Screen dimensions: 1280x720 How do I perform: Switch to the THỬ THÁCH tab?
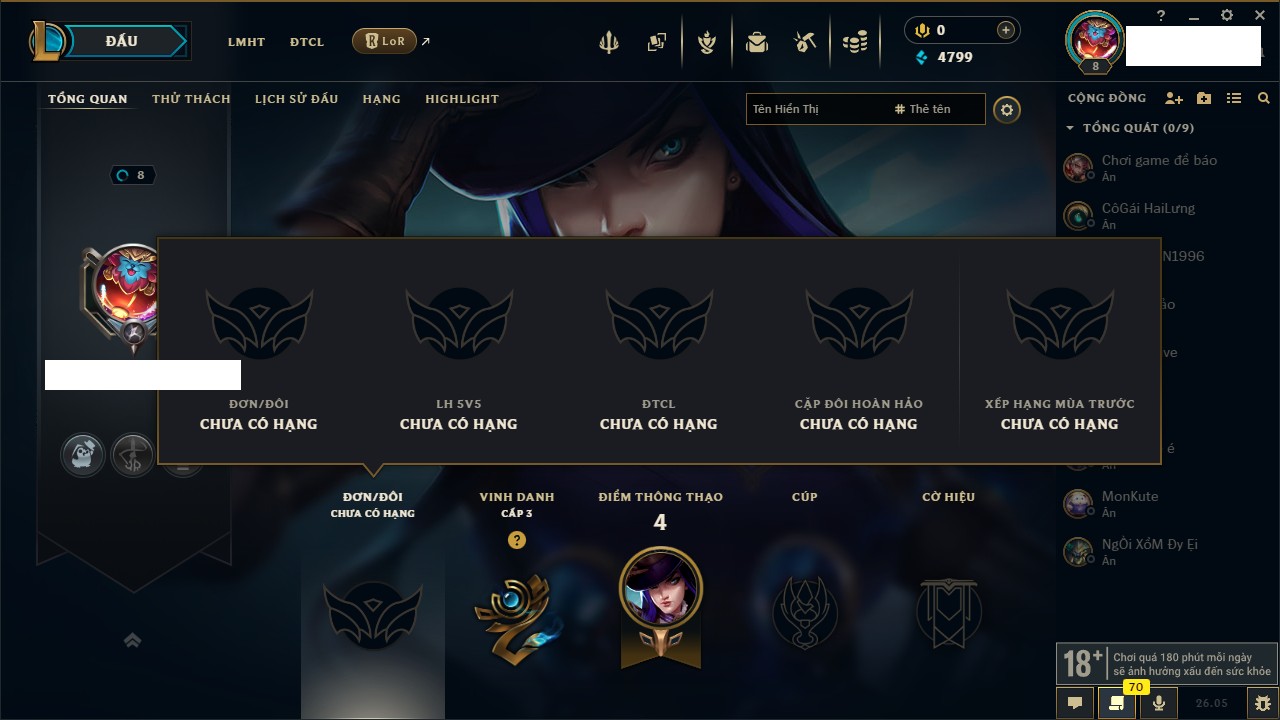191,99
